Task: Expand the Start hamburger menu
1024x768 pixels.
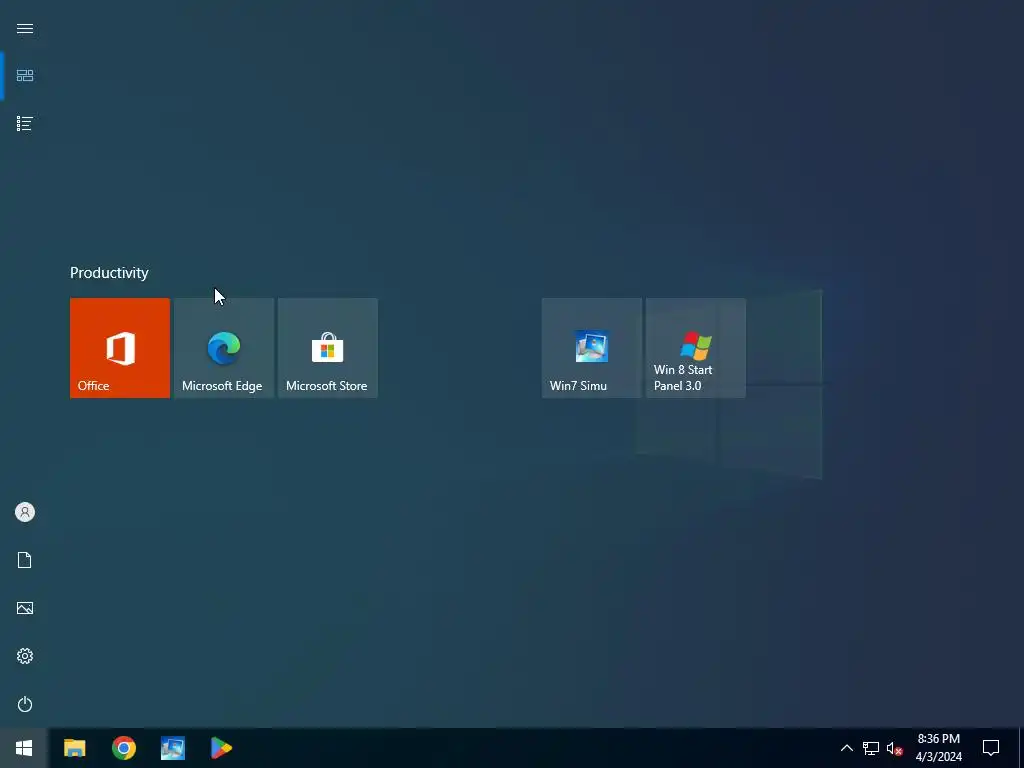Action: tap(25, 29)
